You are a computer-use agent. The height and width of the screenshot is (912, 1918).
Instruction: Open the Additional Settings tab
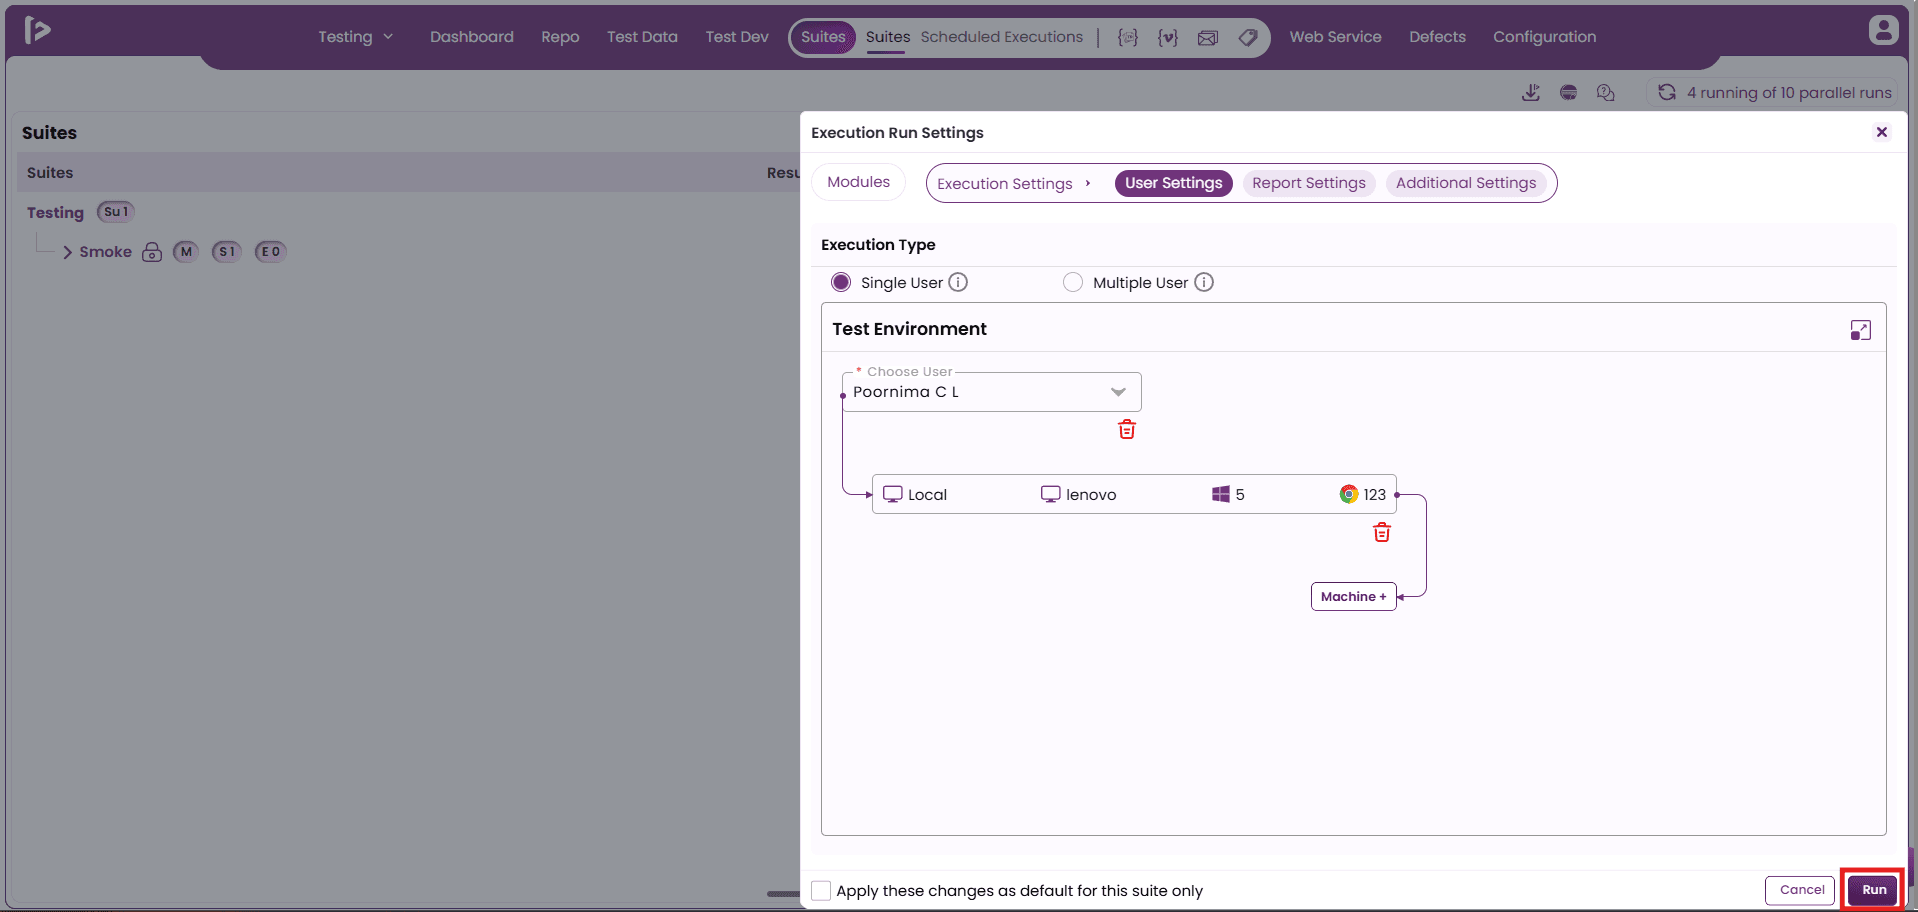[1466, 183]
